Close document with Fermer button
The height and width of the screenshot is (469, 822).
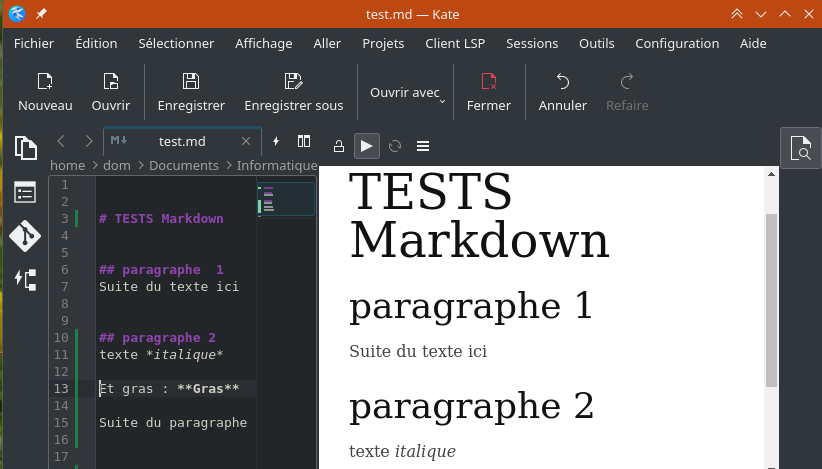(489, 93)
